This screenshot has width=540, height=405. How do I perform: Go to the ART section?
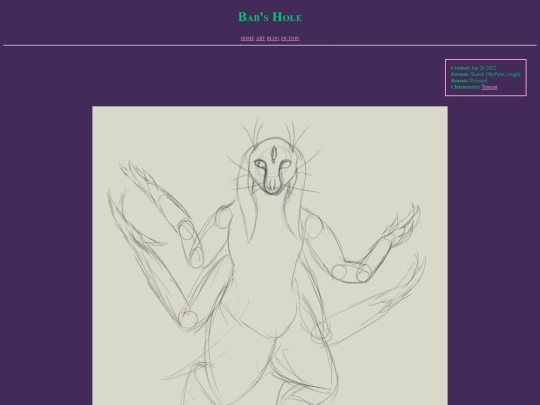(260, 38)
